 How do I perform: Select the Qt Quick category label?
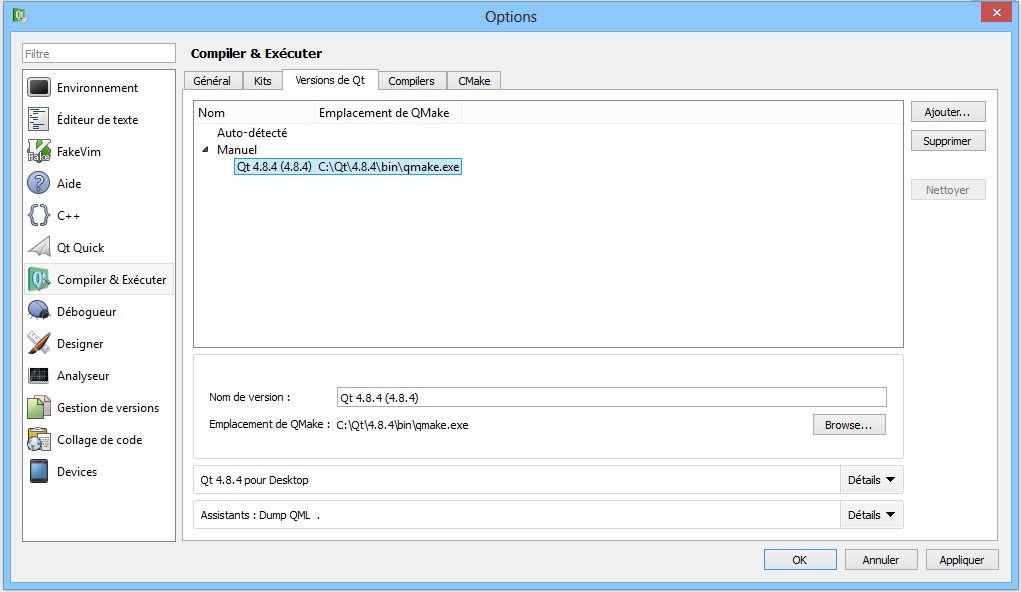81,247
